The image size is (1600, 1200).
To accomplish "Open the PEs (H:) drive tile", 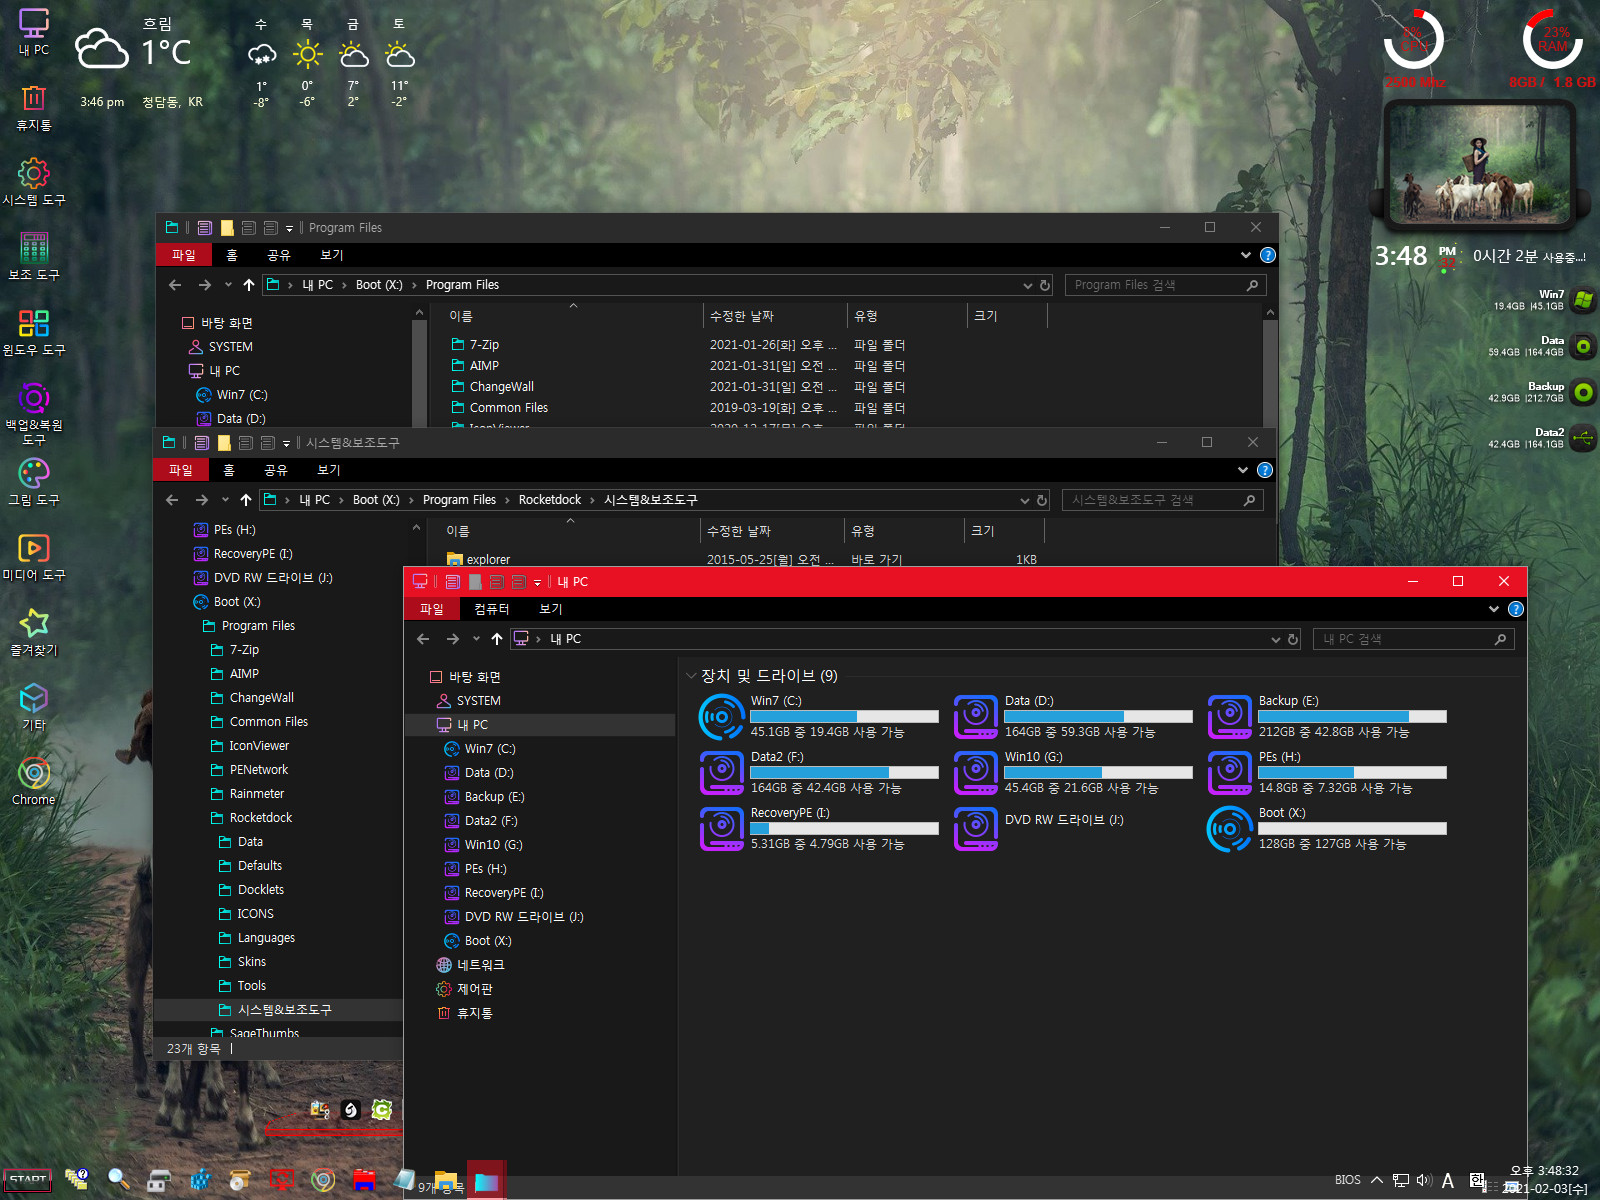I will point(1328,773).
